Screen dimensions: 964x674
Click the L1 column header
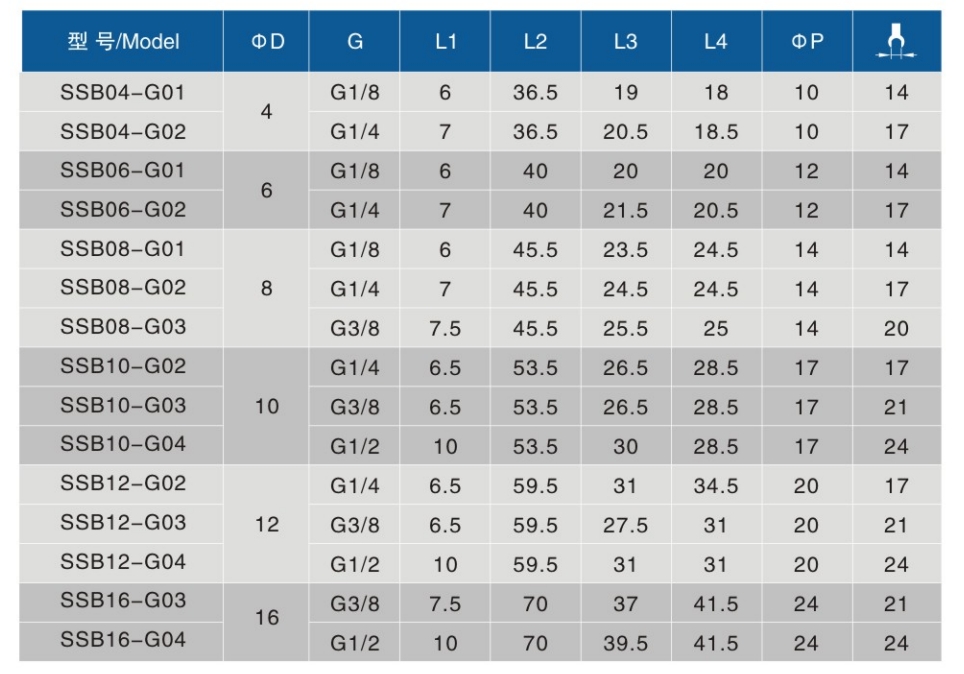[x=445, y=42]
